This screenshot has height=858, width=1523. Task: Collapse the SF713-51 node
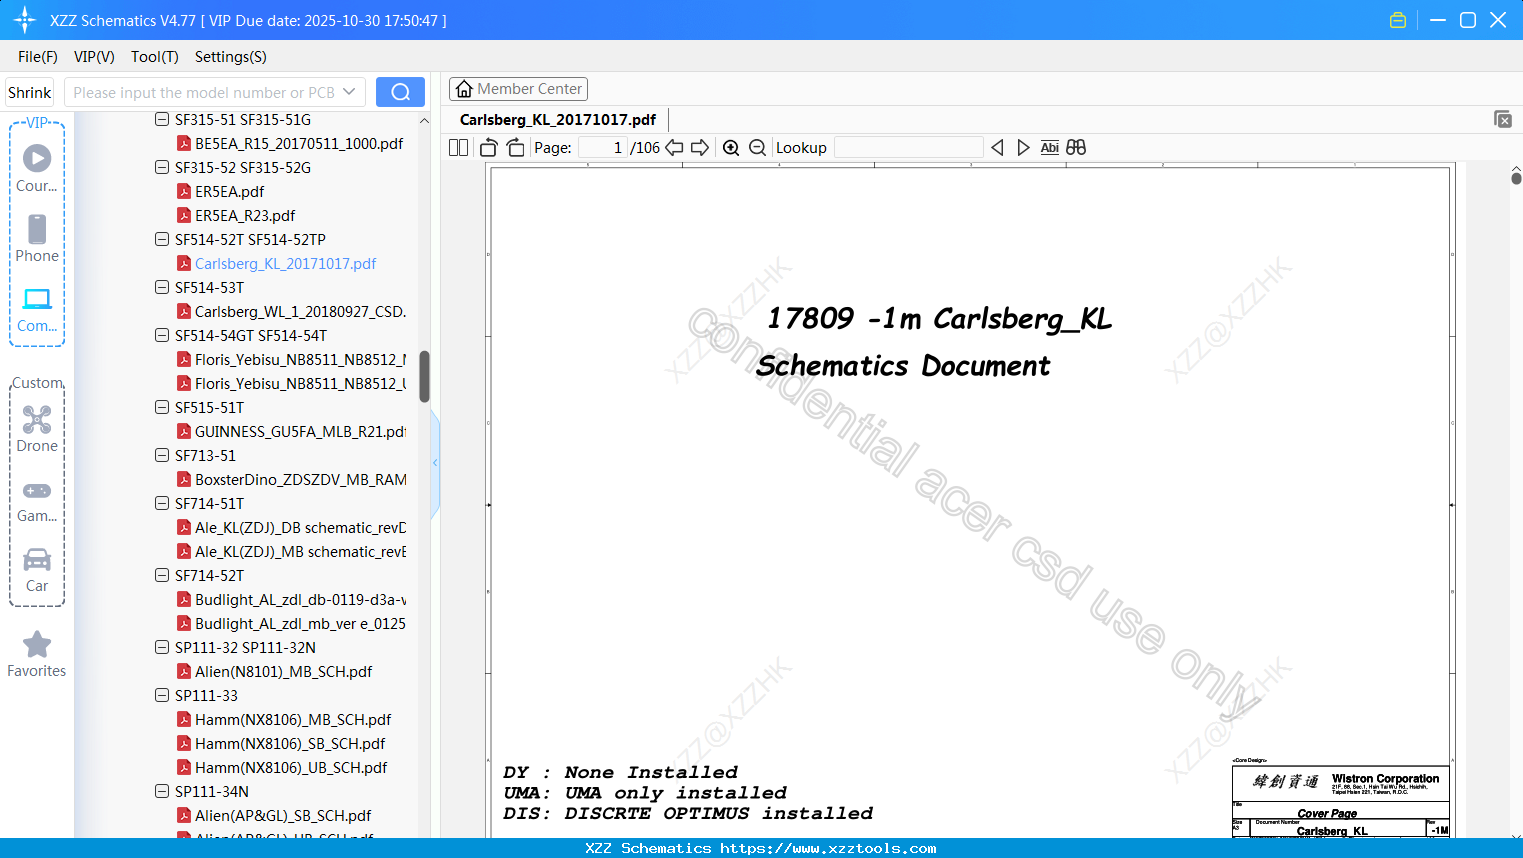pos(162,455)
